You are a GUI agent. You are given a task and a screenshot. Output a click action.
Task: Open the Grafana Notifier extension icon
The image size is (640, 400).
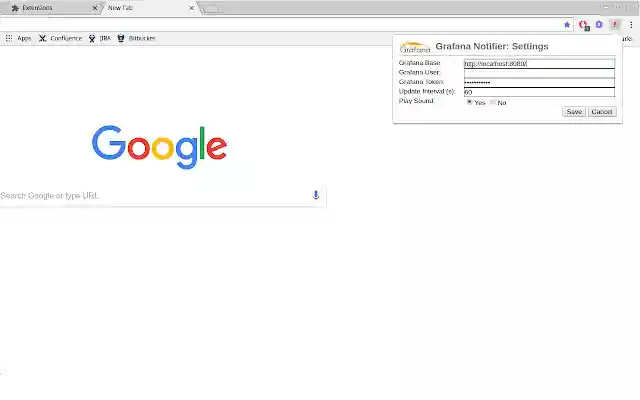(615, 25)
